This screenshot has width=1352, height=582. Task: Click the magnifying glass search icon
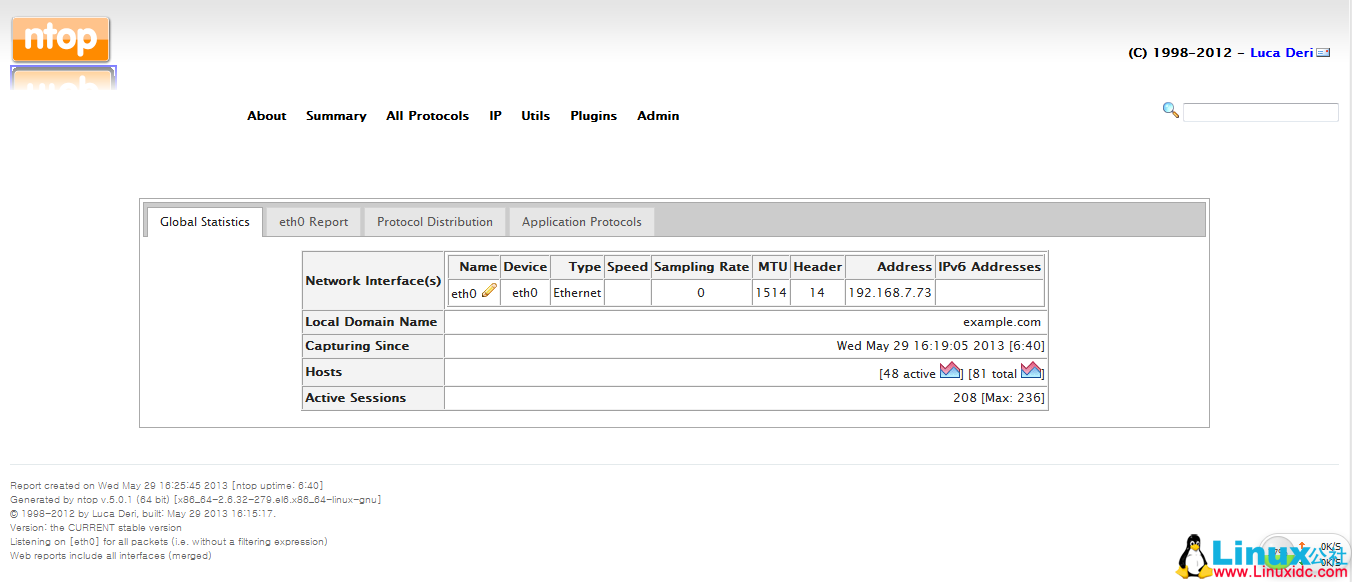pyautogui.click(x=1170, y=110)
